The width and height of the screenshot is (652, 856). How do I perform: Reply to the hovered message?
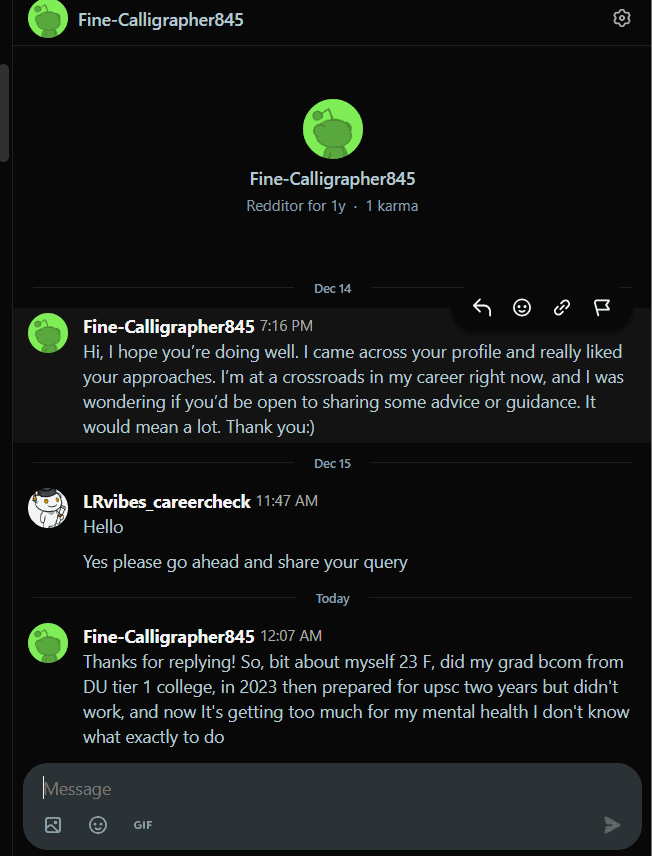pyautogui.click(x=482, y=308)
